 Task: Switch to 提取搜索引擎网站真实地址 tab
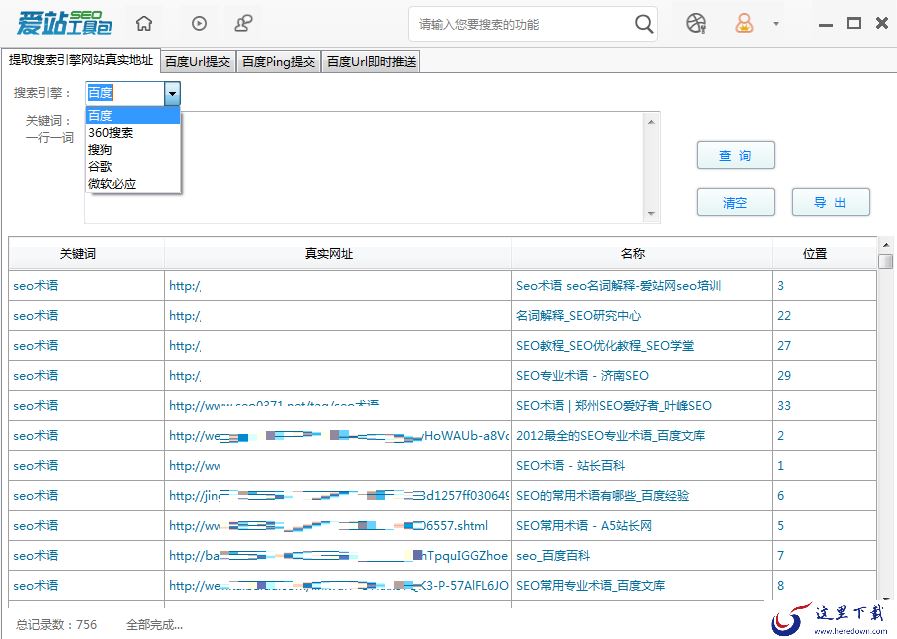tap(81, 60)
